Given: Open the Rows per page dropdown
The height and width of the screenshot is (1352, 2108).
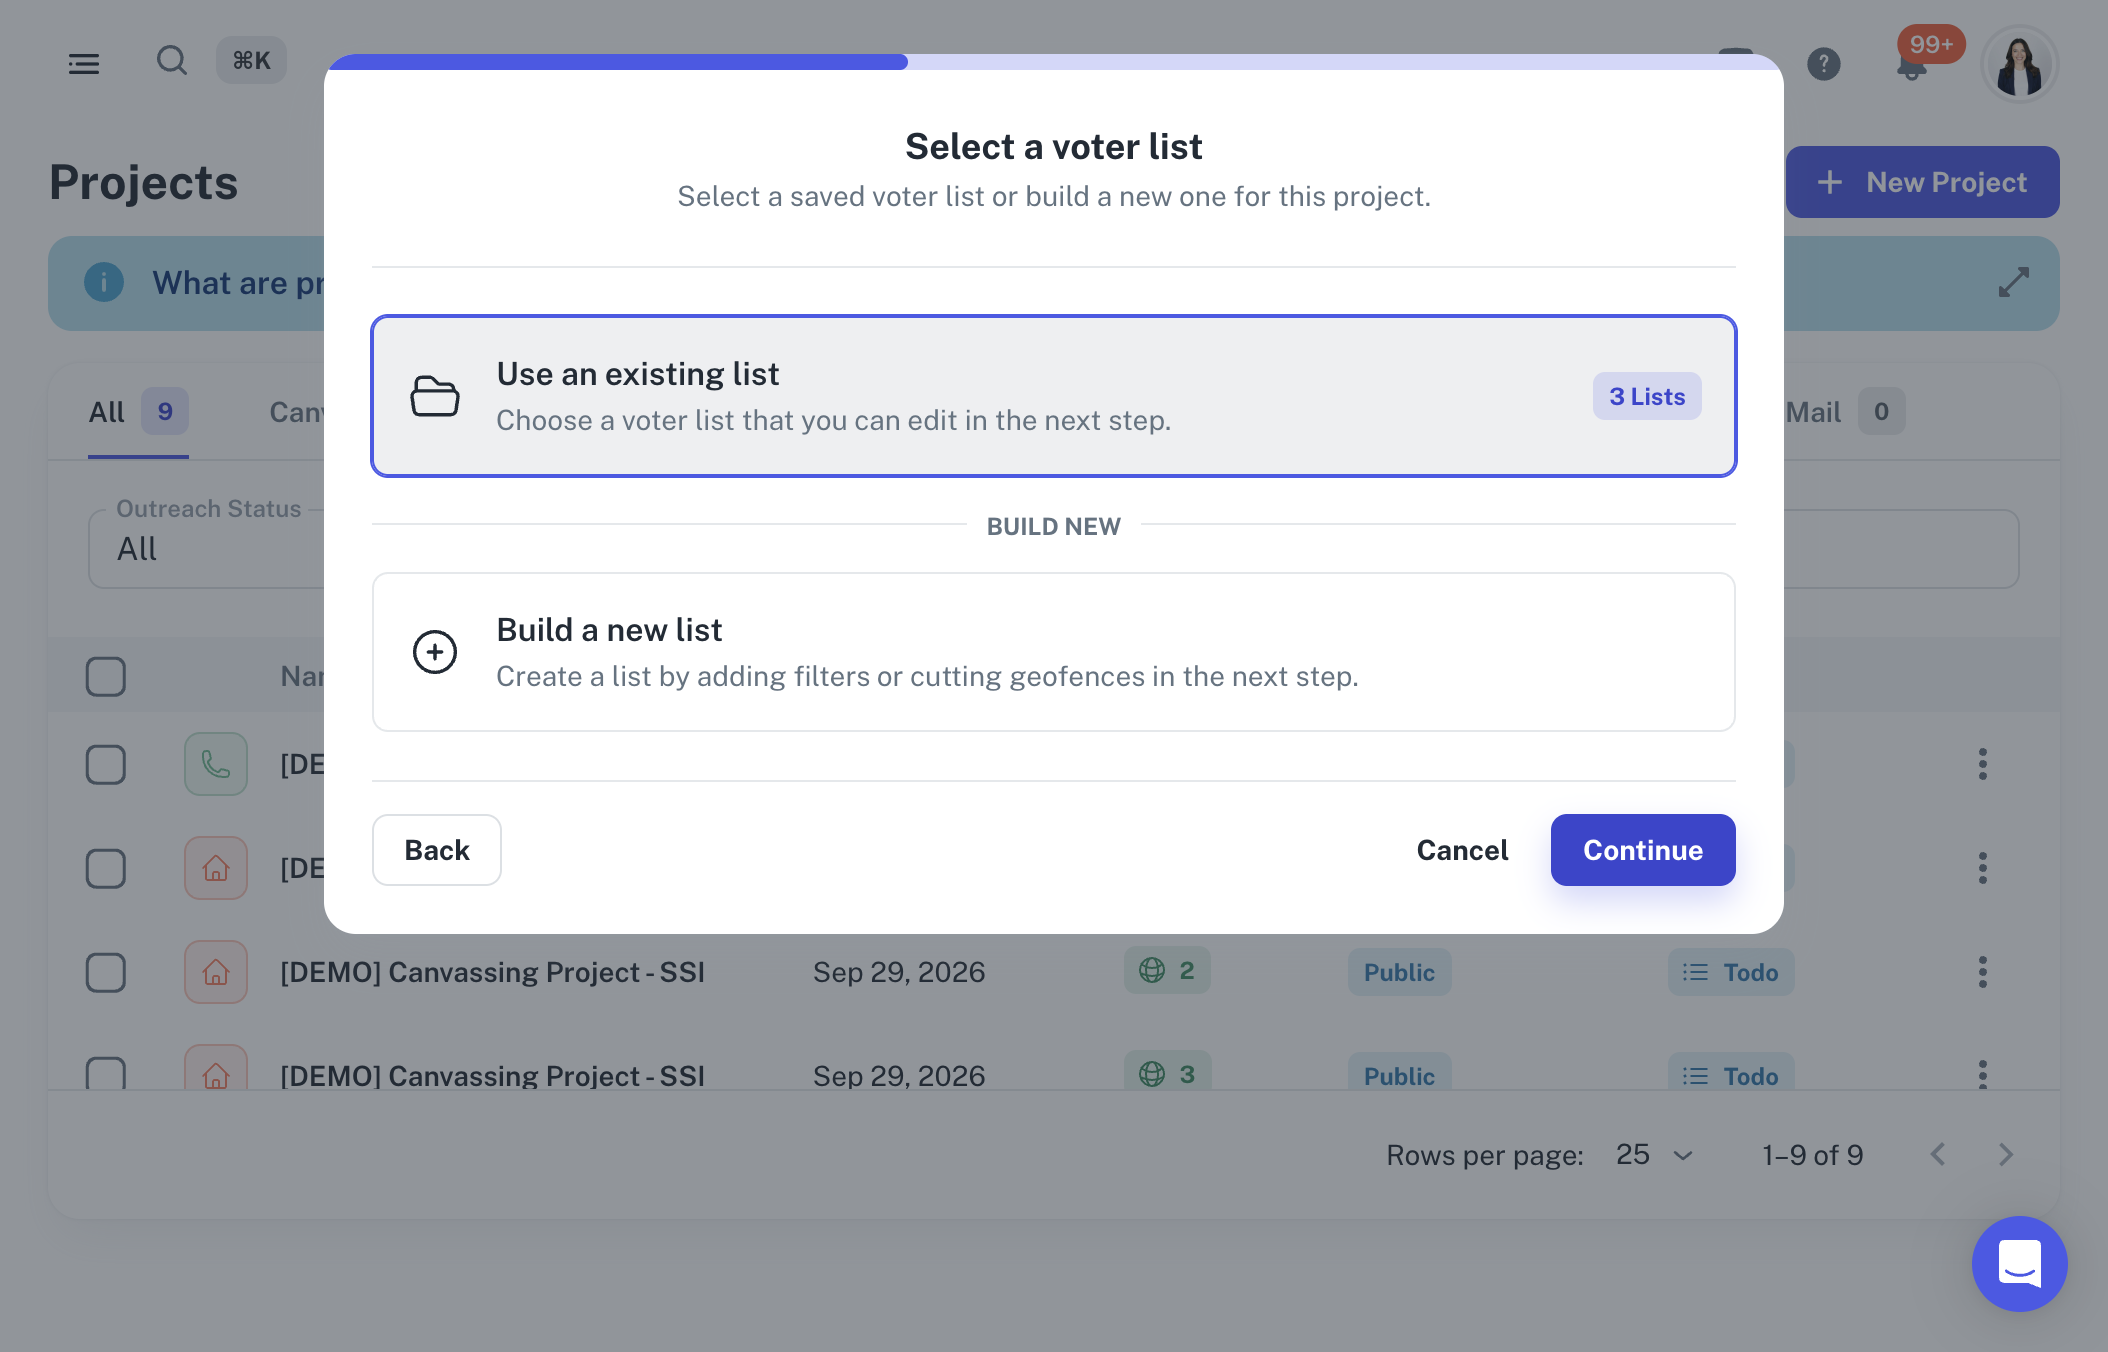Looking at the screenshot, I should tap(1655, 1155).
